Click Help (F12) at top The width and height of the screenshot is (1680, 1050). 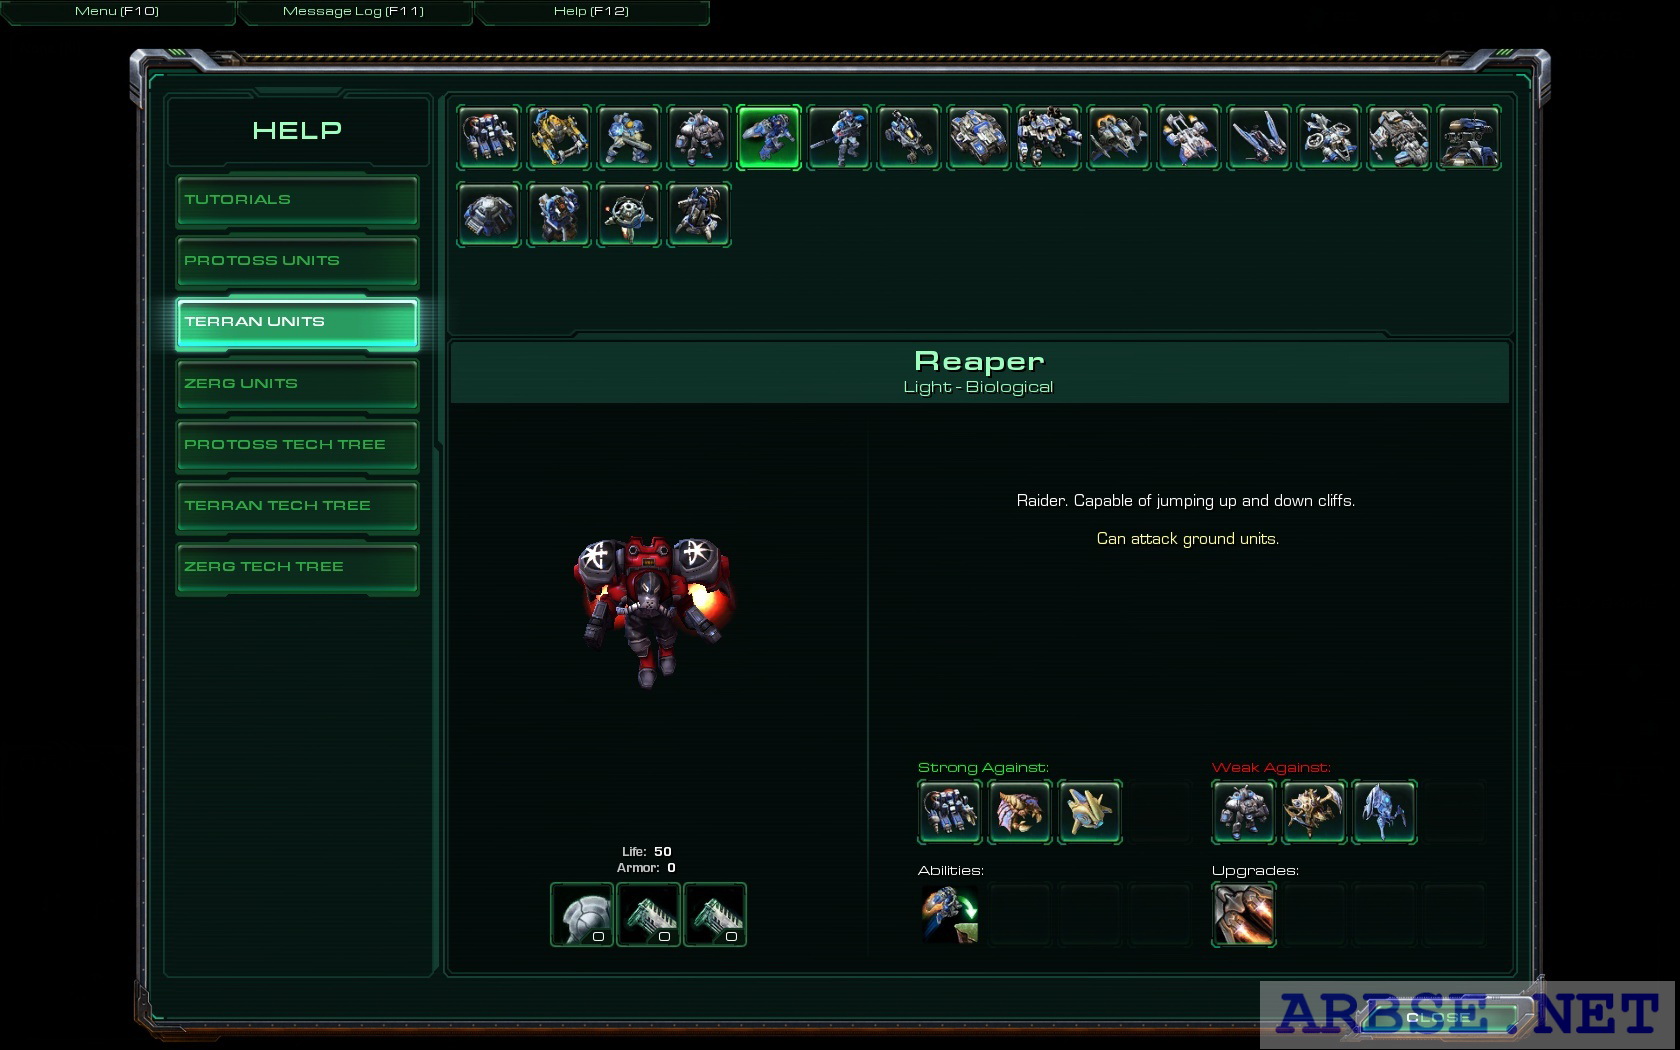click(591, 11)
